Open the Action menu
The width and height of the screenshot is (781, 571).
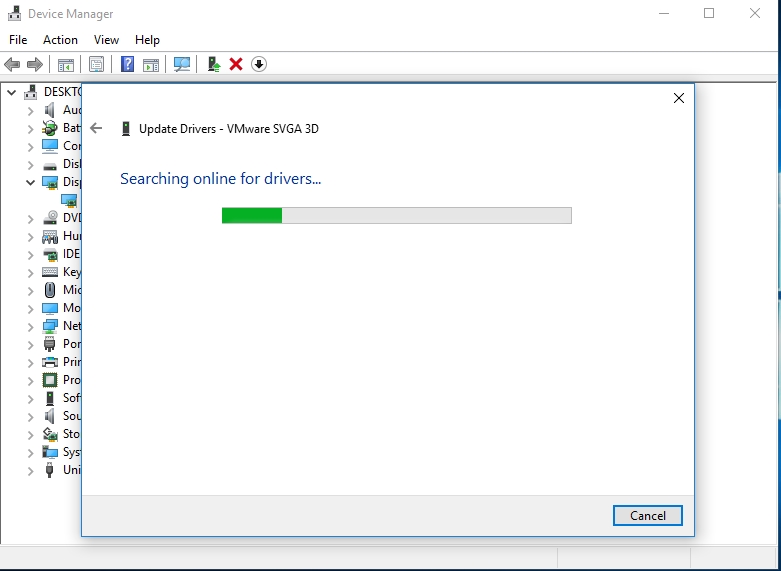pyautogui.click(x=60, y=40)
